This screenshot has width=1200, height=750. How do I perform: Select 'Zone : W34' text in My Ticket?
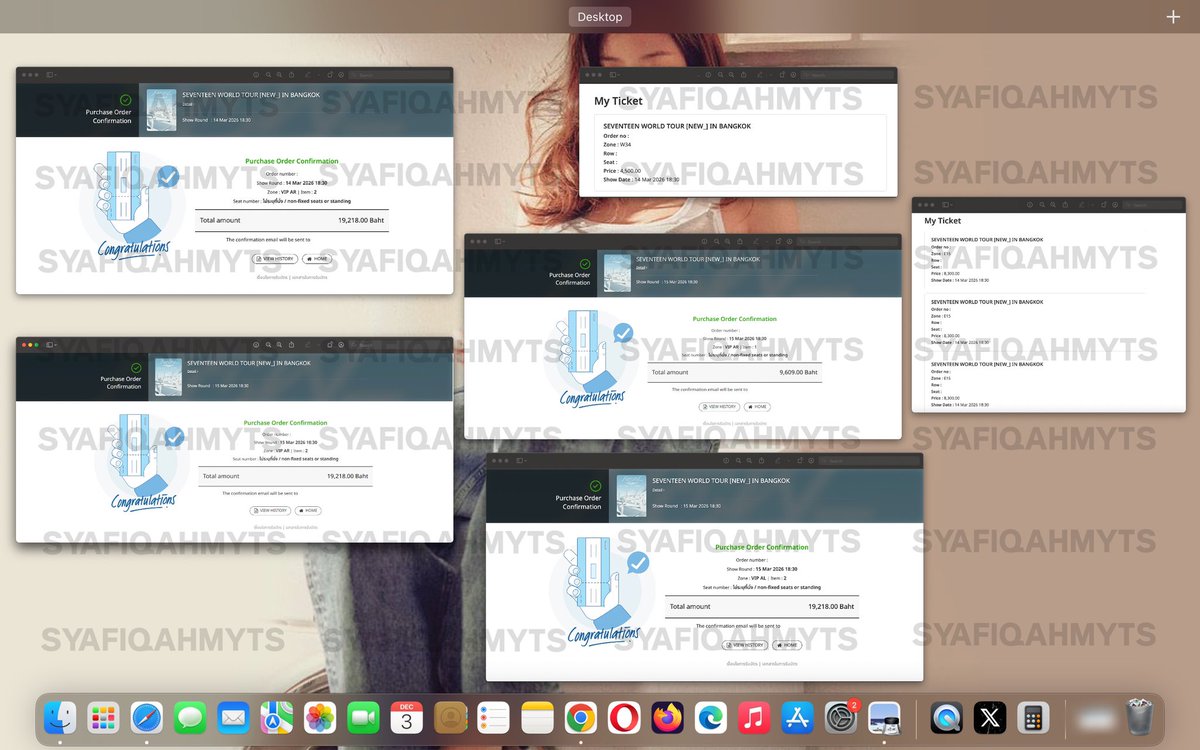(x=617, y=144)
